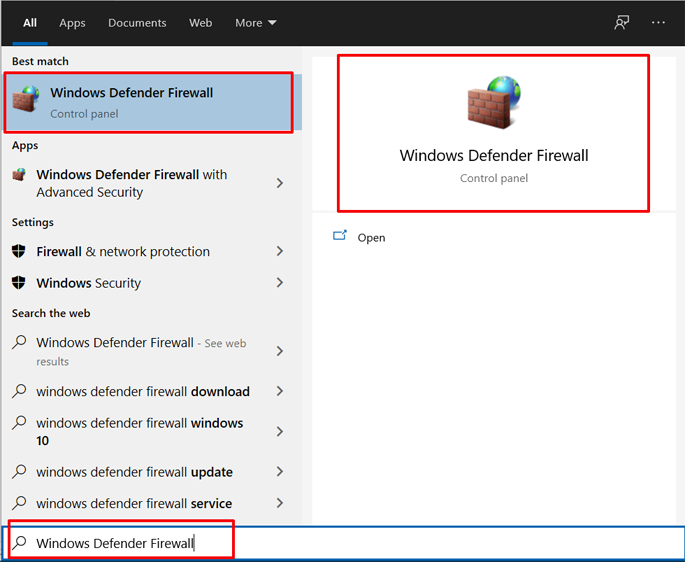This screenshot has height=562, width=685.
Task: Open the More dropdown filter
Action: [256, 23]
